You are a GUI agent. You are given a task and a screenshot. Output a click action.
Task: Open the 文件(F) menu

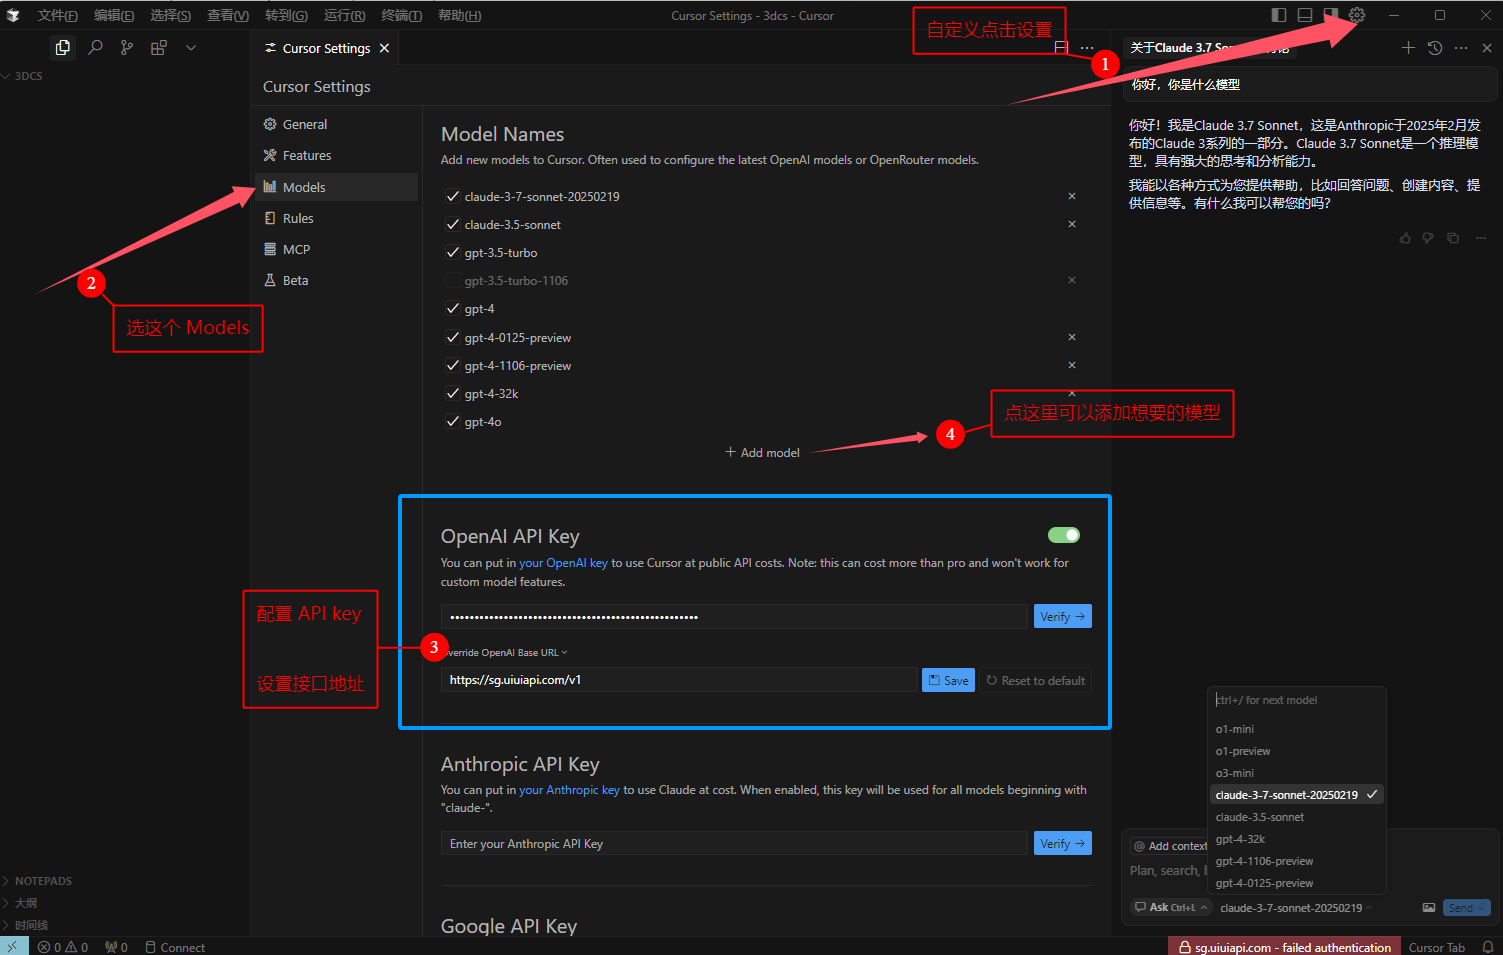coord(57,15)
